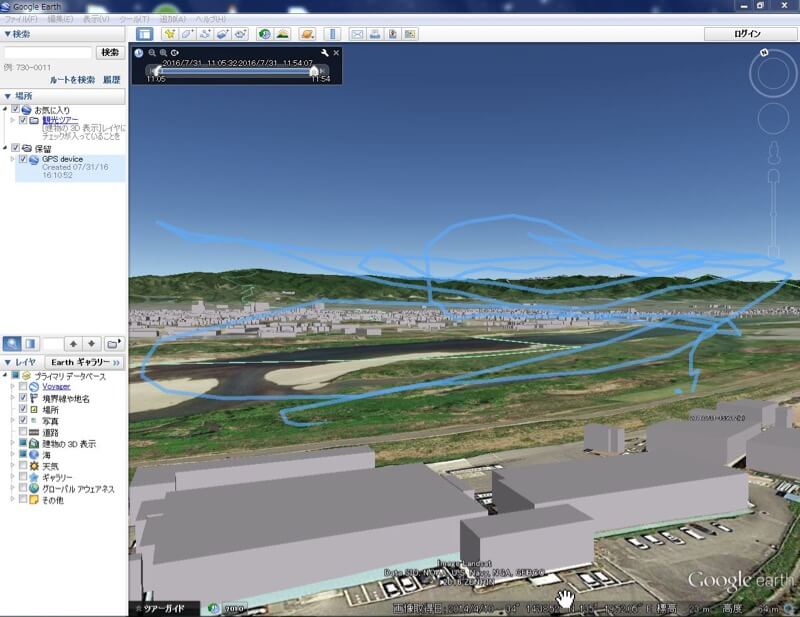Open the 追加(A) menu
This screenshot has height=617, width=800.
point(172,19)
